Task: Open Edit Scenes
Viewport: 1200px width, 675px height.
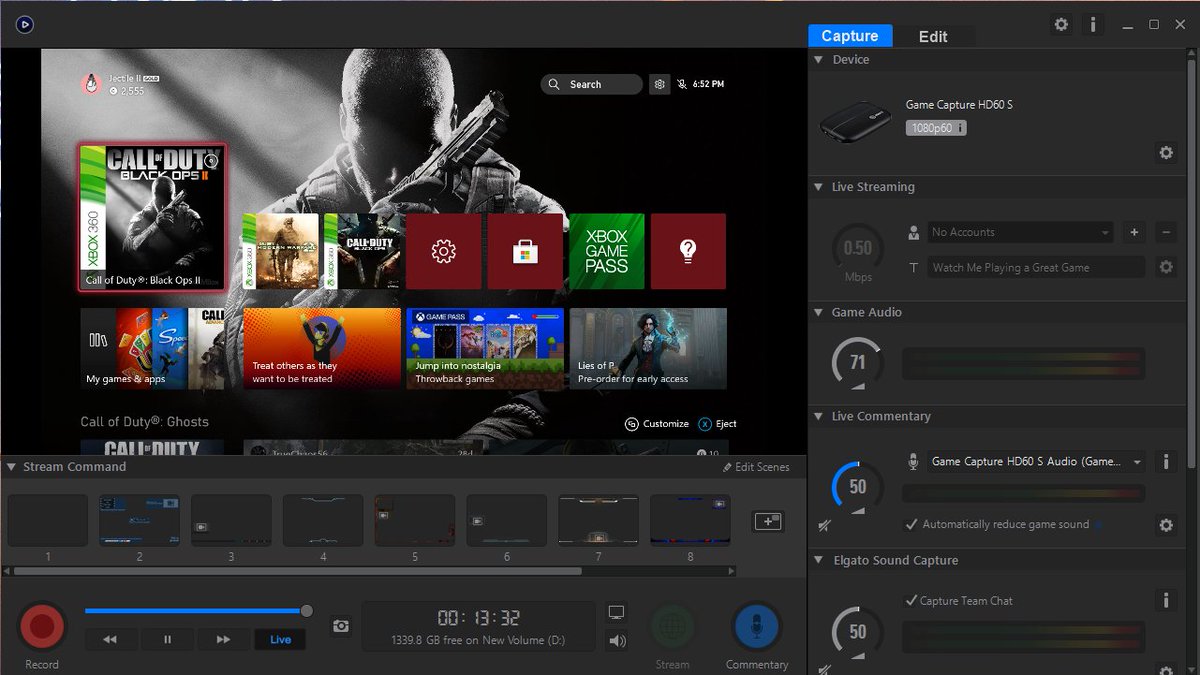Action: 756,467
